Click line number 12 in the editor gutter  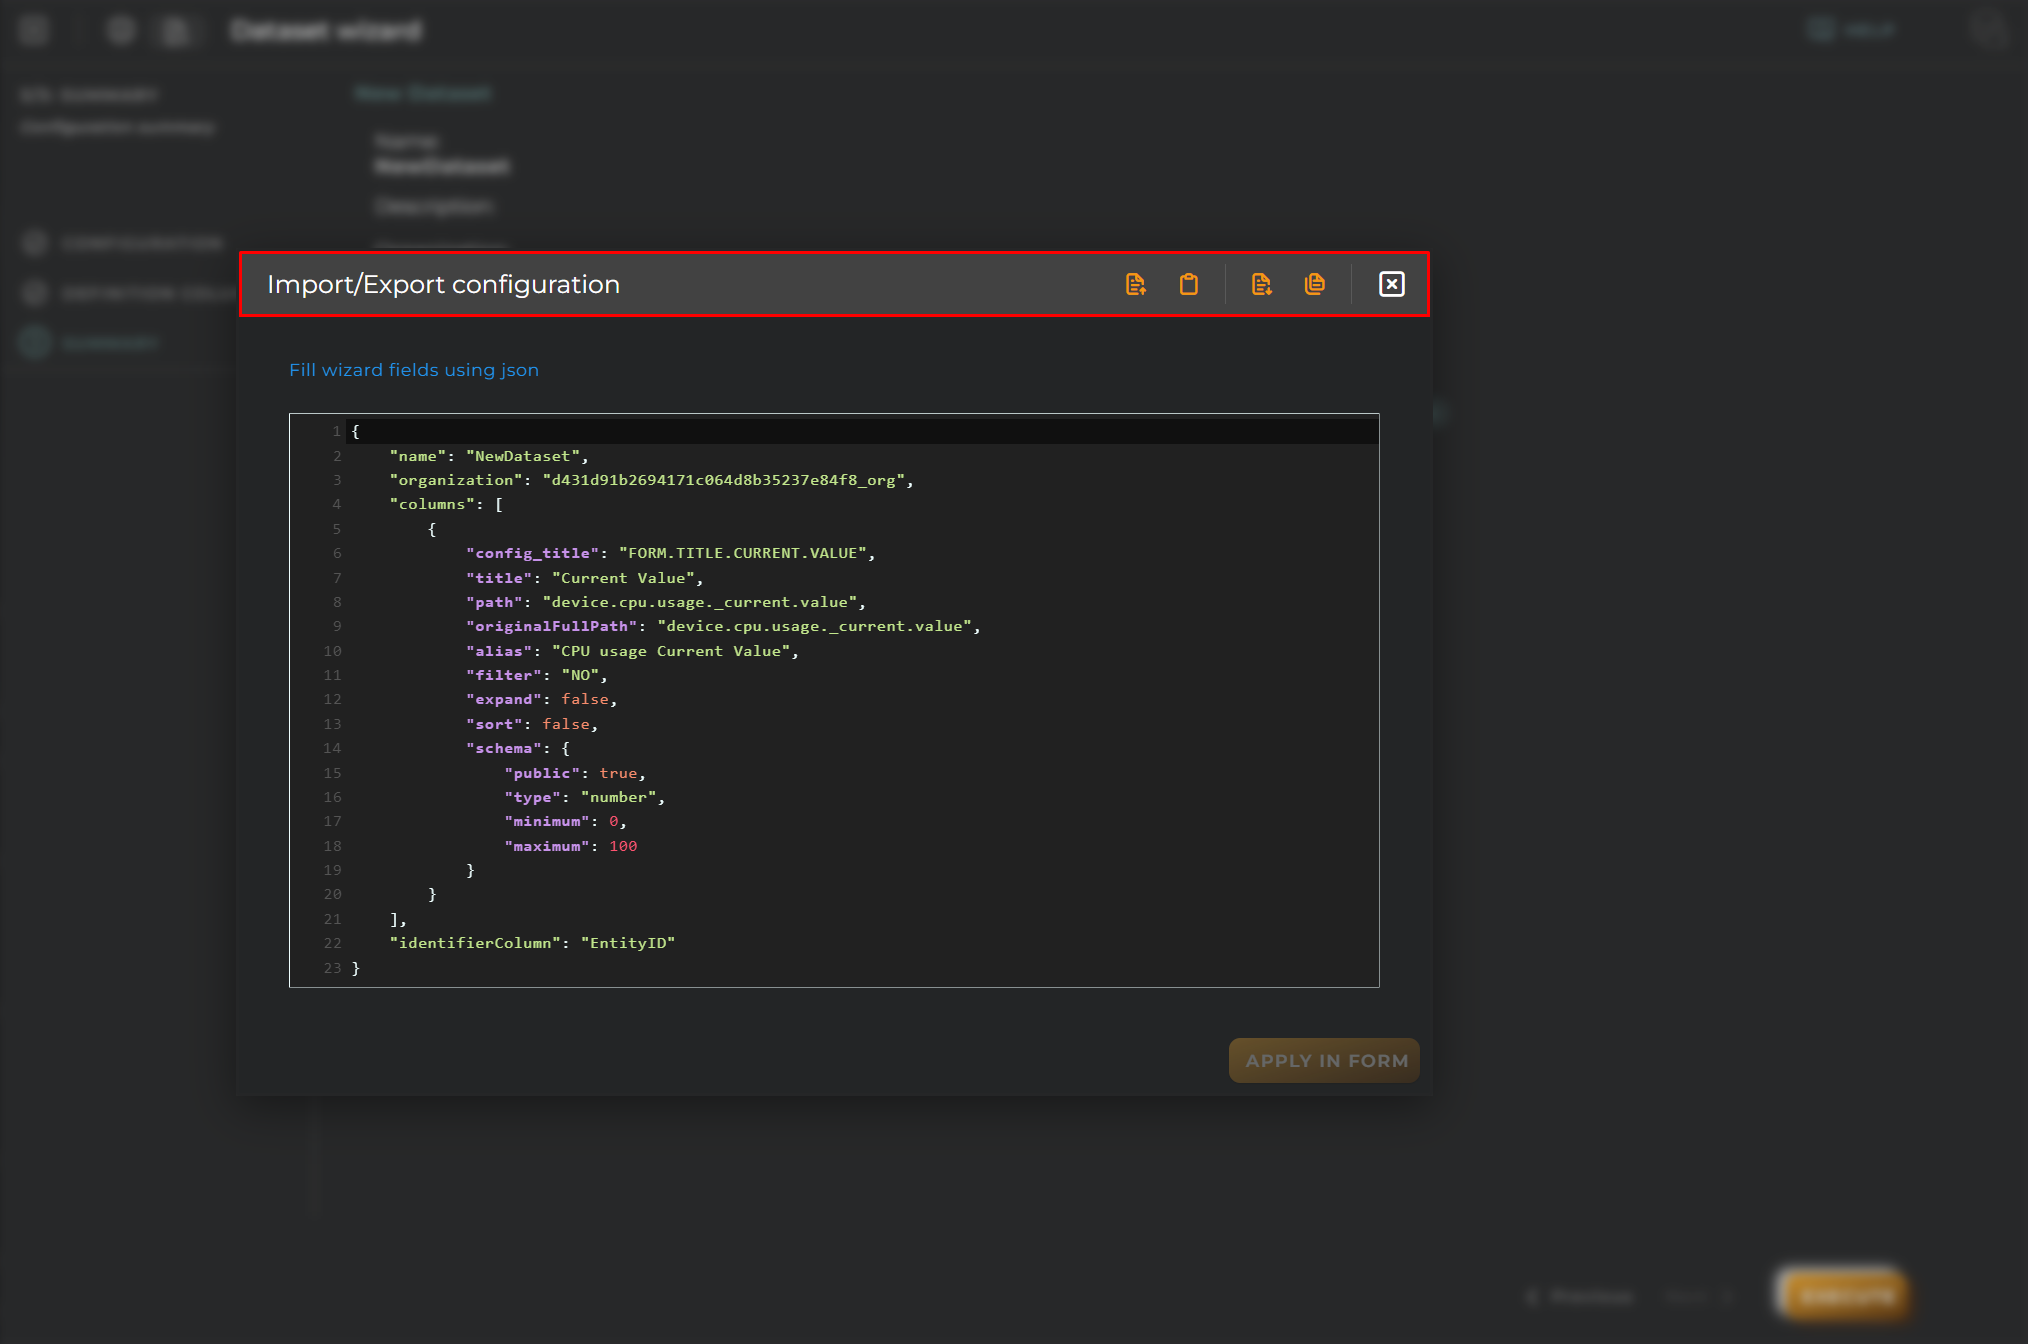pyautogui.click(x=332, y=699)
